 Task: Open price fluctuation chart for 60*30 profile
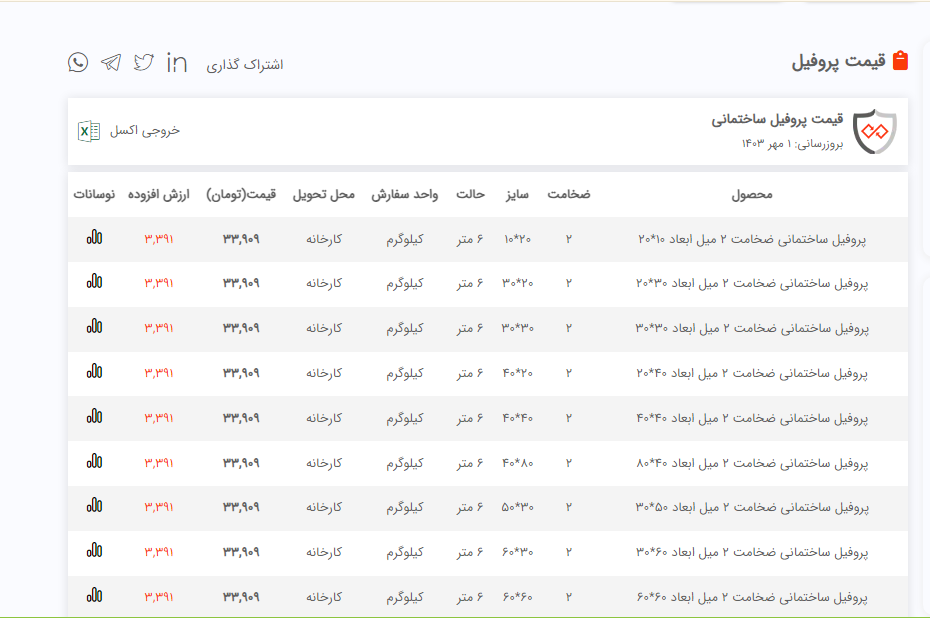[x=94, y=551]
